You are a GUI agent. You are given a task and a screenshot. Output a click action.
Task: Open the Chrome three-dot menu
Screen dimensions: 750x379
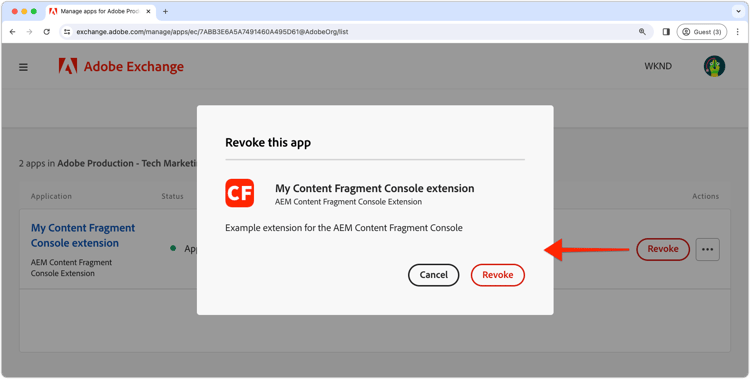point(738,32)
